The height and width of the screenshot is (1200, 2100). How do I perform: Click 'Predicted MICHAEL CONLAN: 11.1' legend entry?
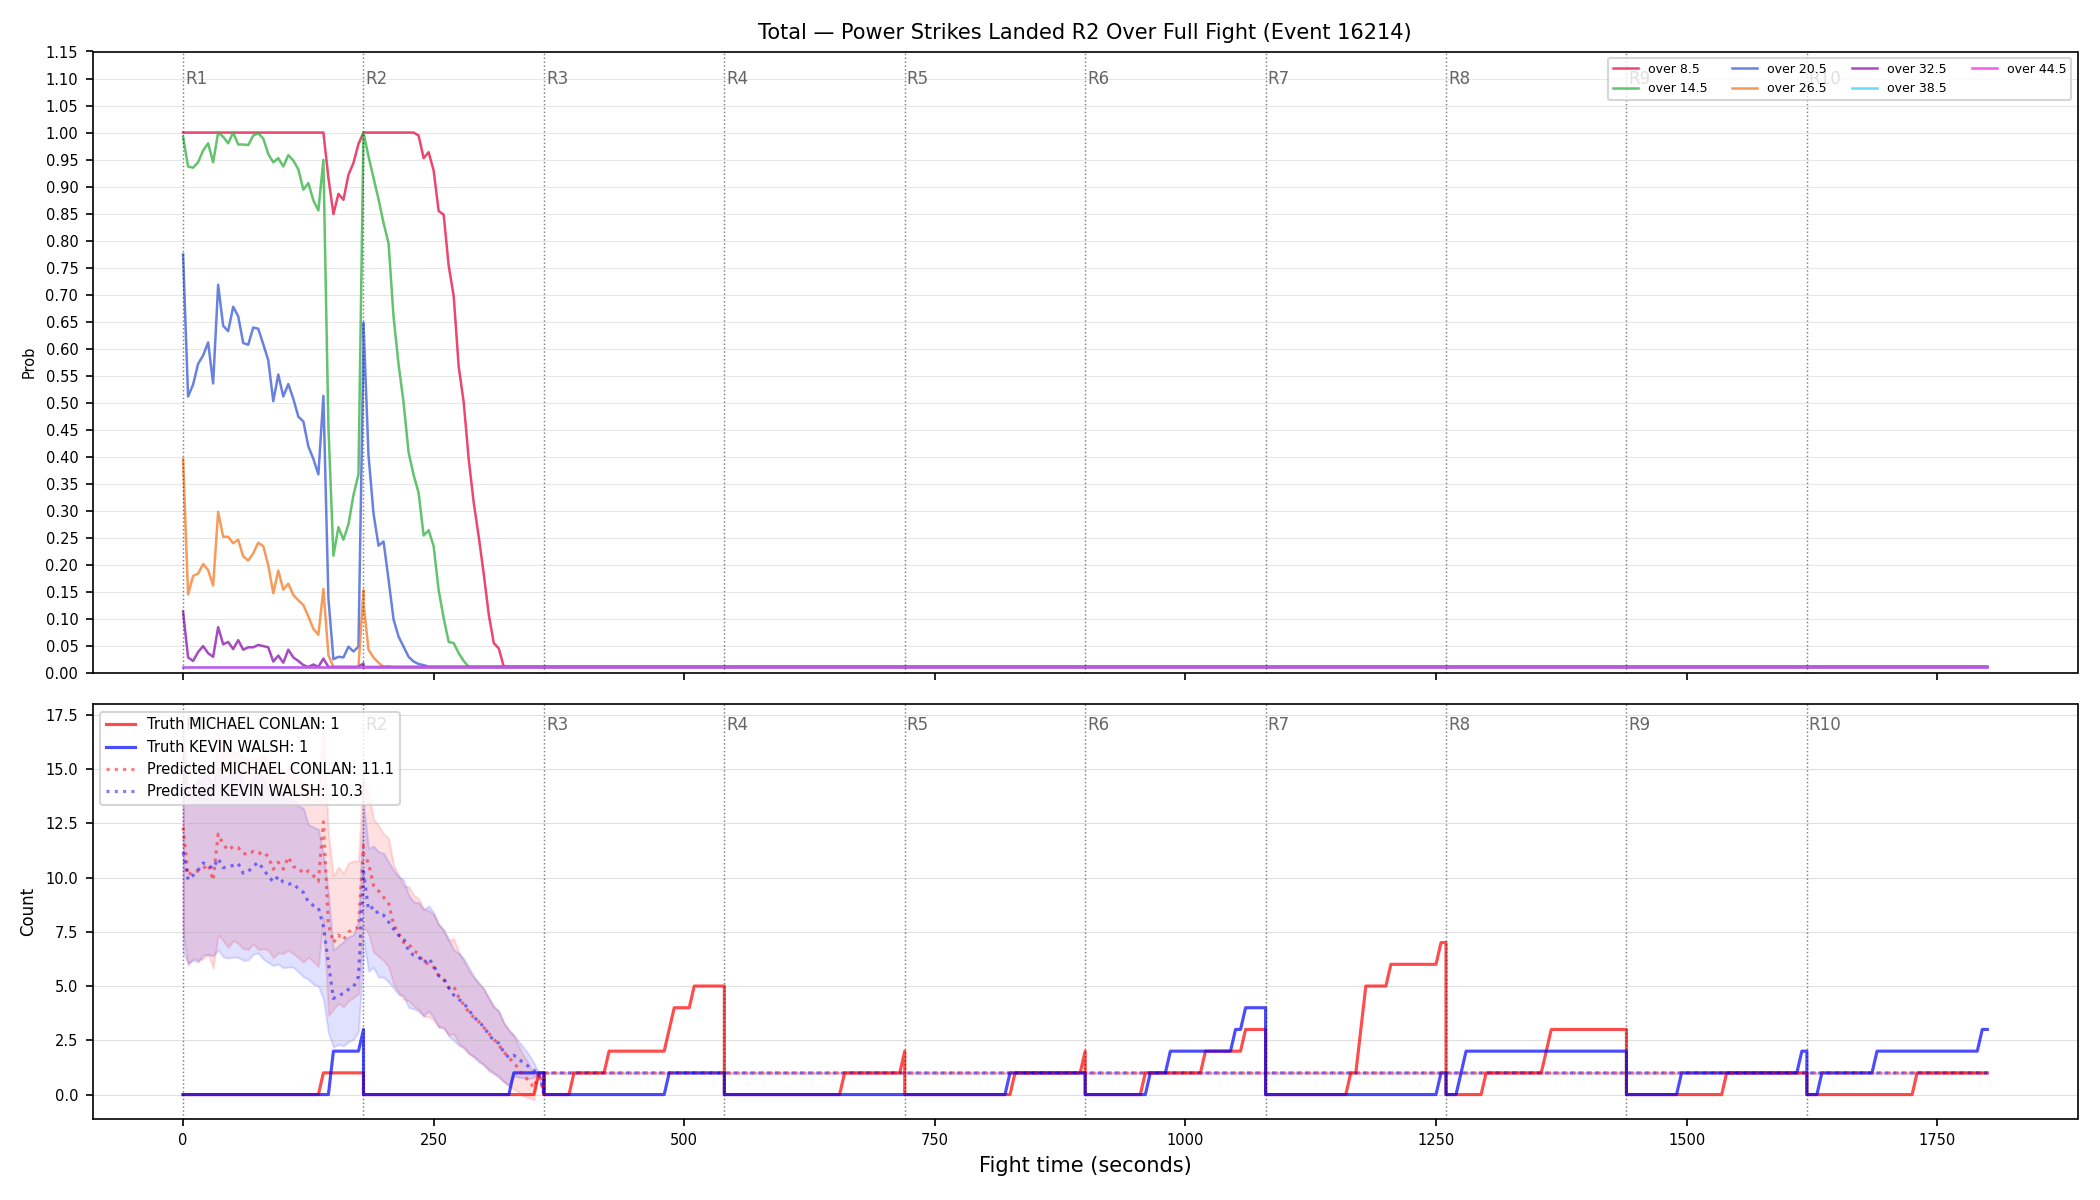pyautogui.click(x=249, y=769)
